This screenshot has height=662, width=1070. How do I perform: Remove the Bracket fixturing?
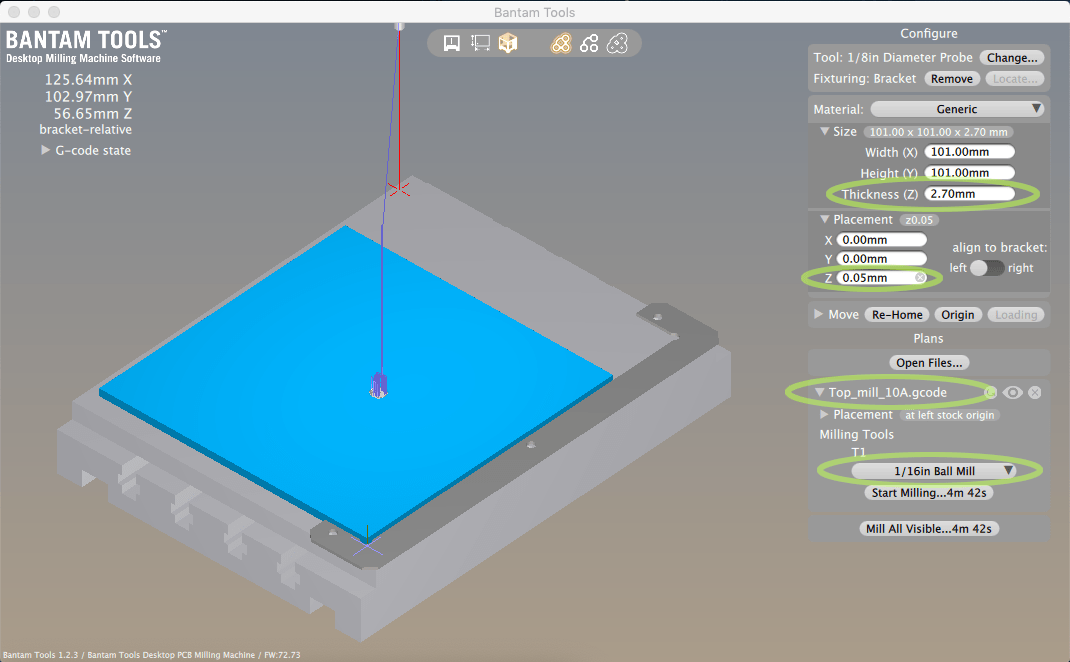click(x=952, y=78)
